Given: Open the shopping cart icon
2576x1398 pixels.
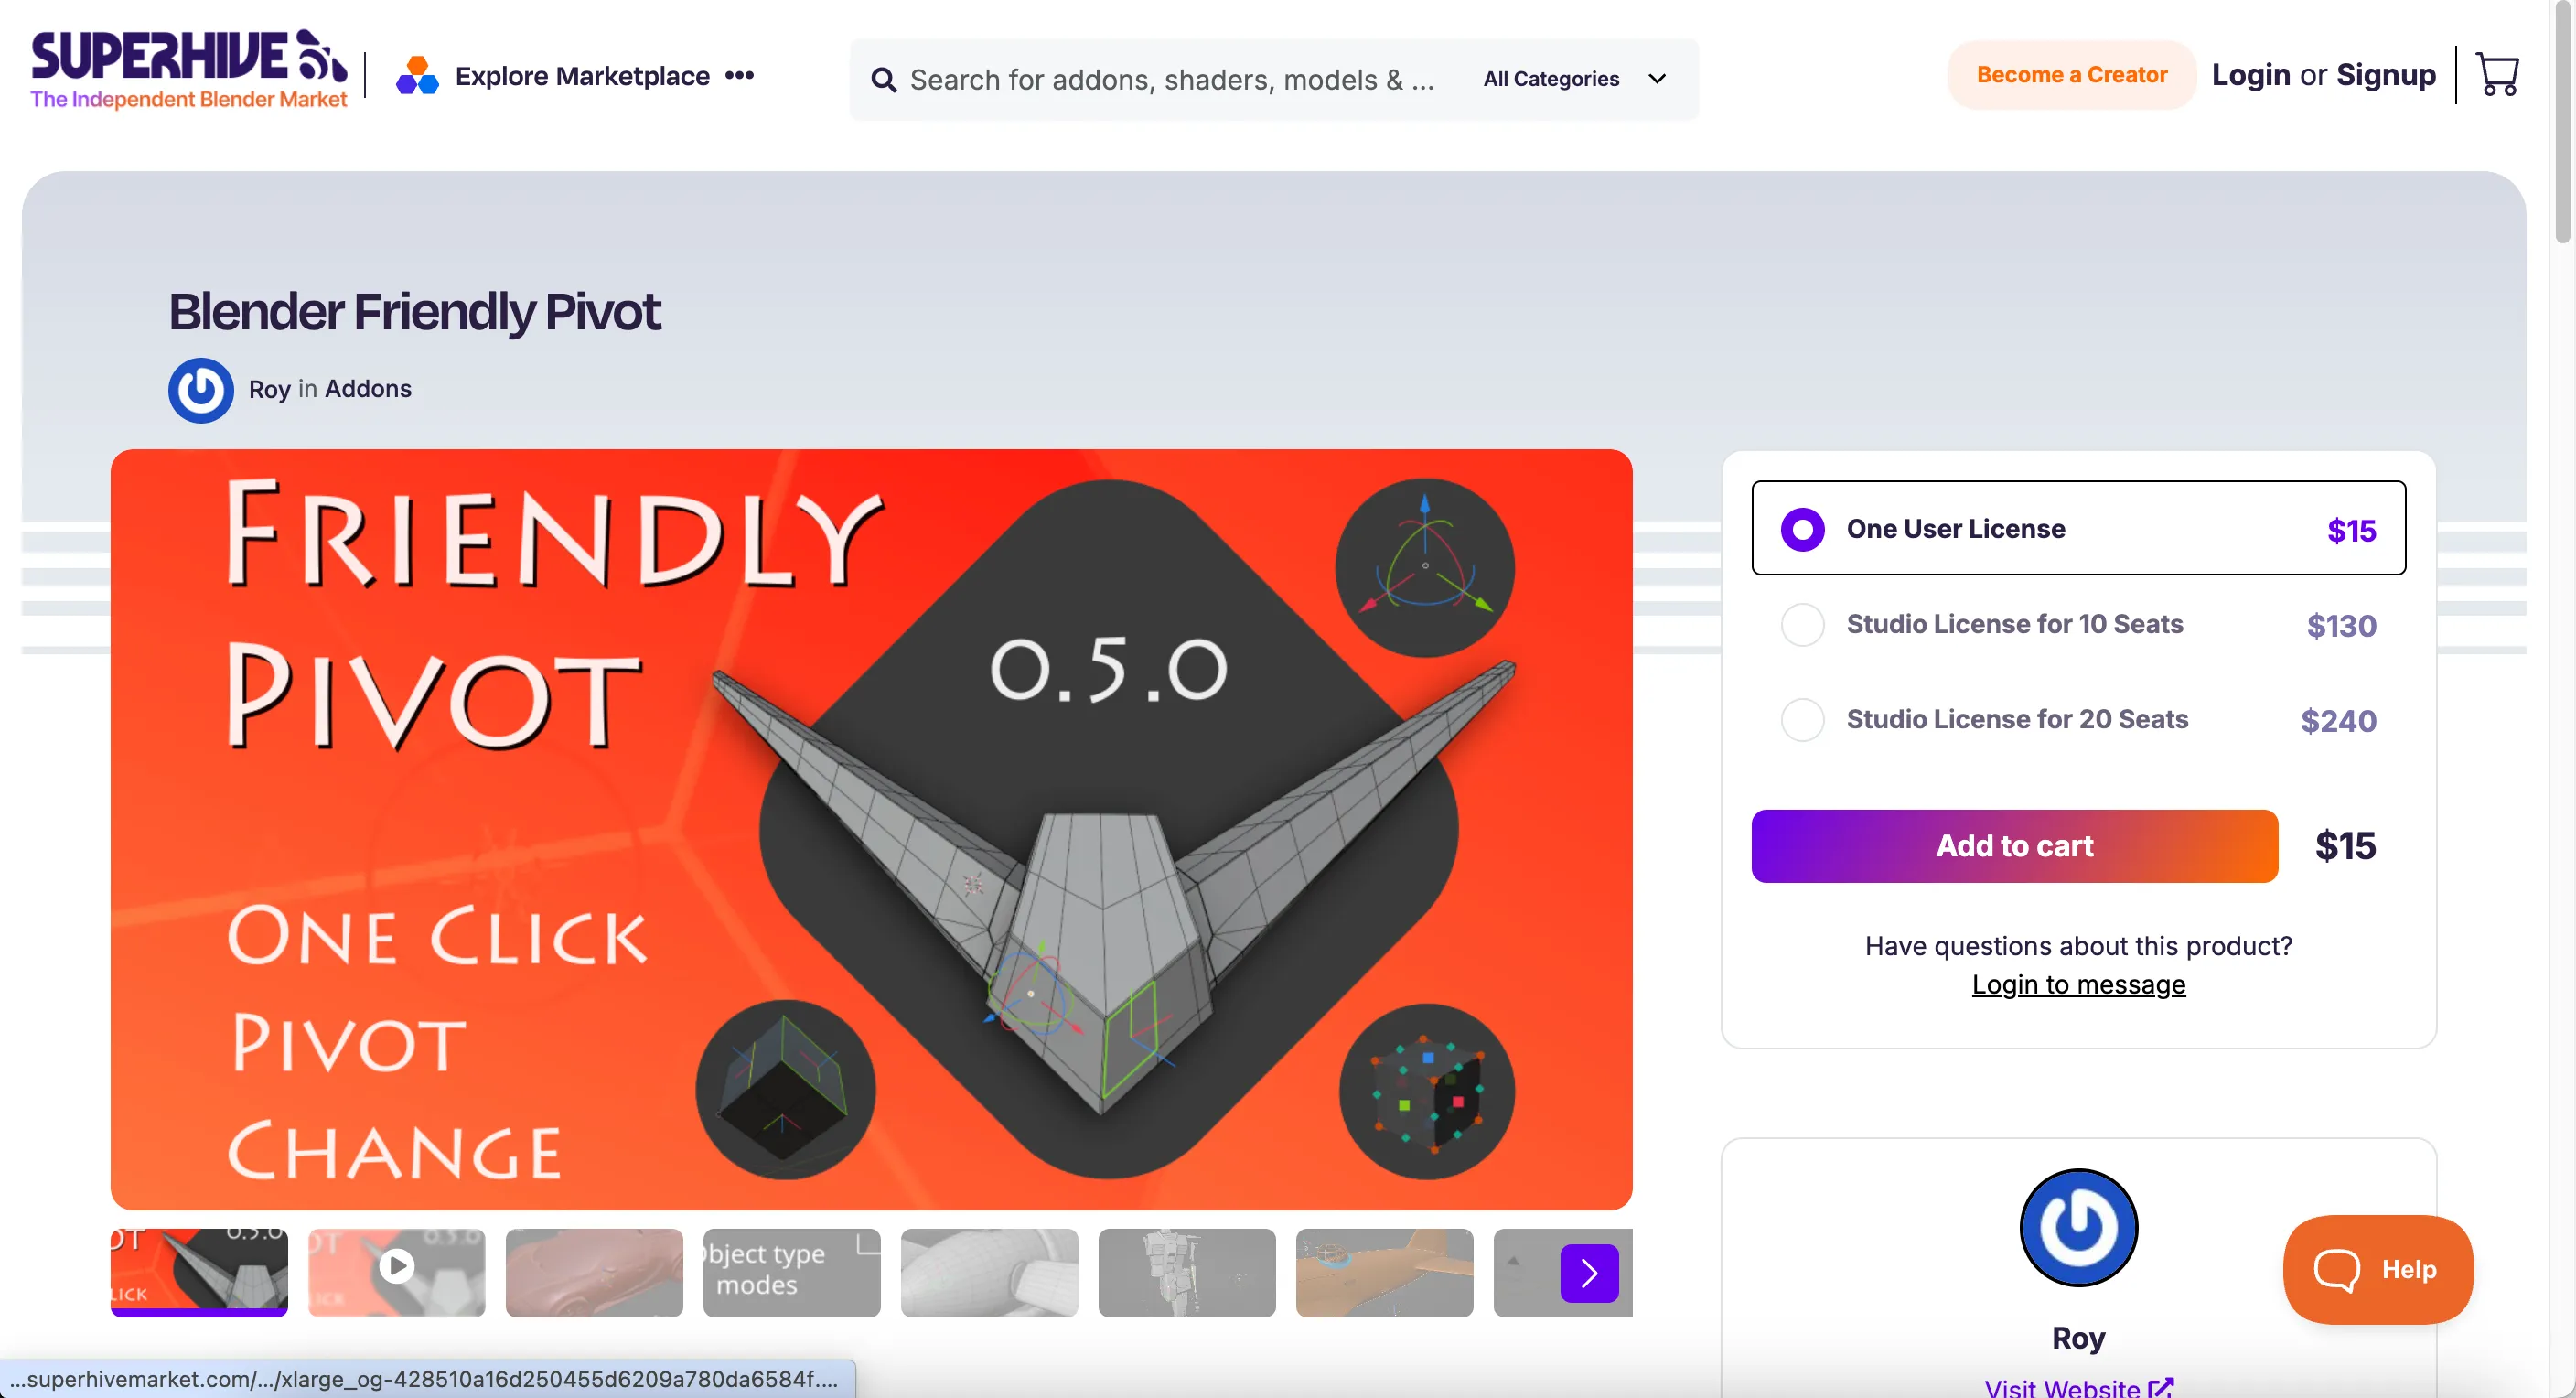Looking at the screenshot, I should [x=2497, y=75].
